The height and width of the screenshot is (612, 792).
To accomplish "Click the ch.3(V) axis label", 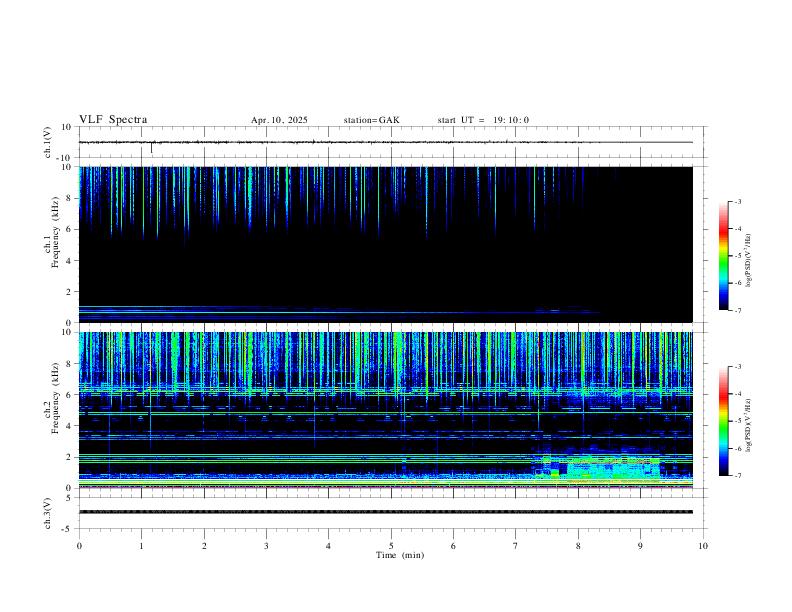I will click(x=48, y=514).
